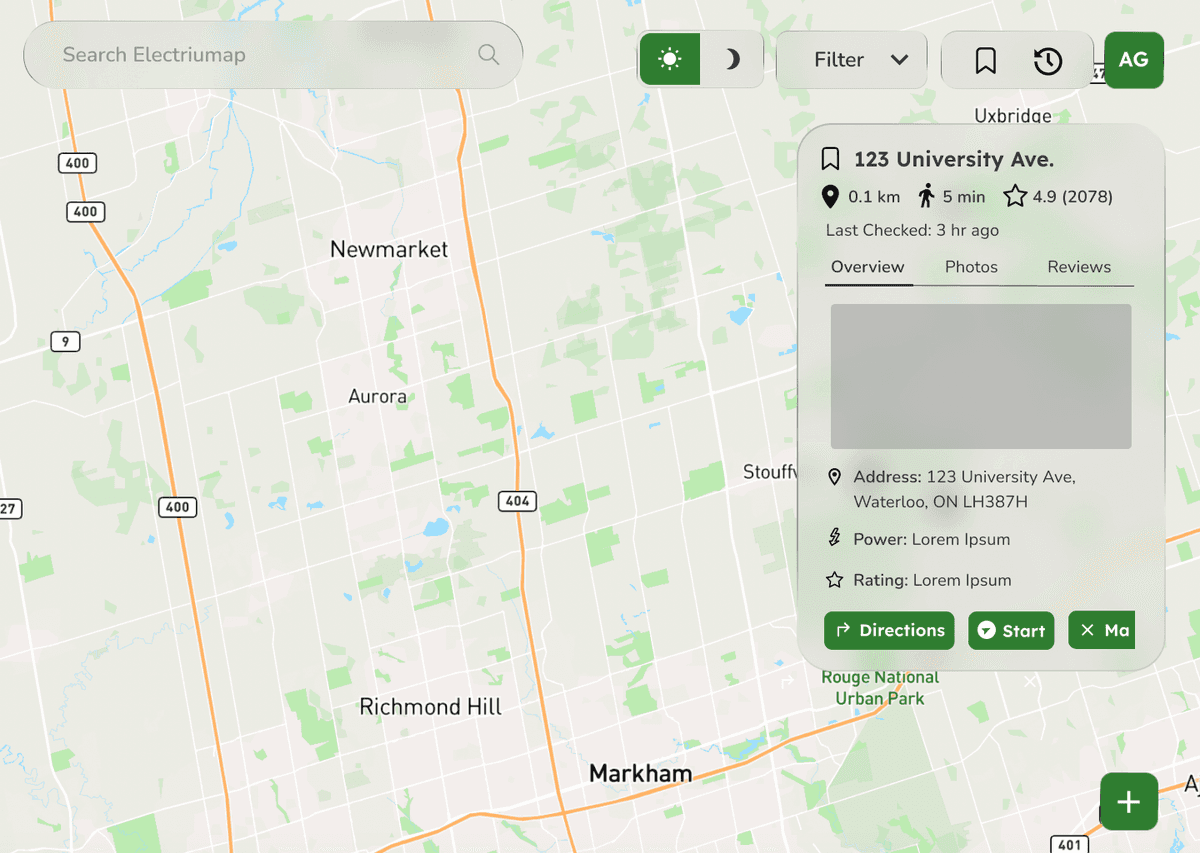Click the star rating icon showing 4.9
1200x853 pixels.
1015,196
